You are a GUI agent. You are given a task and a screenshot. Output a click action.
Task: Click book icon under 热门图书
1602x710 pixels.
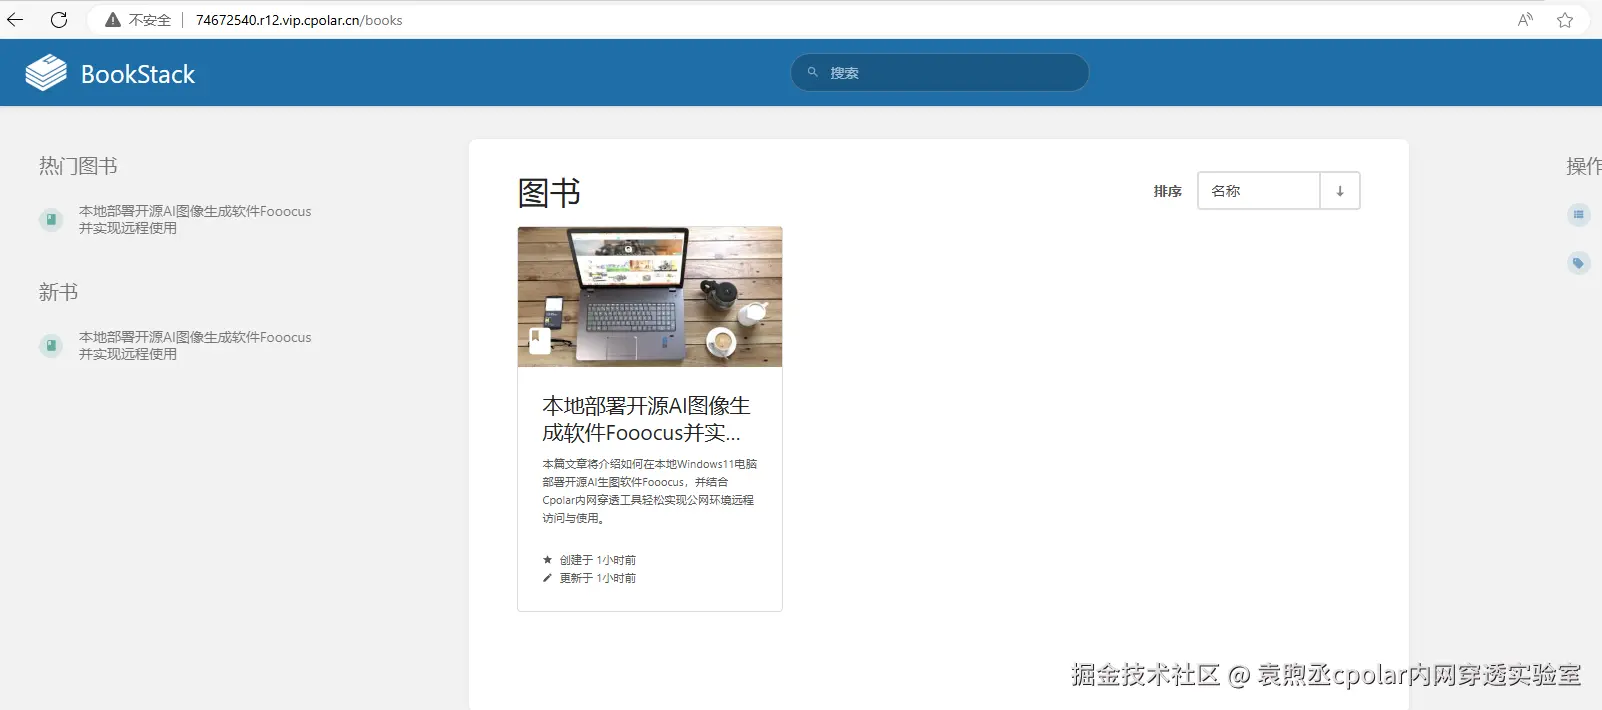(51, 219)
